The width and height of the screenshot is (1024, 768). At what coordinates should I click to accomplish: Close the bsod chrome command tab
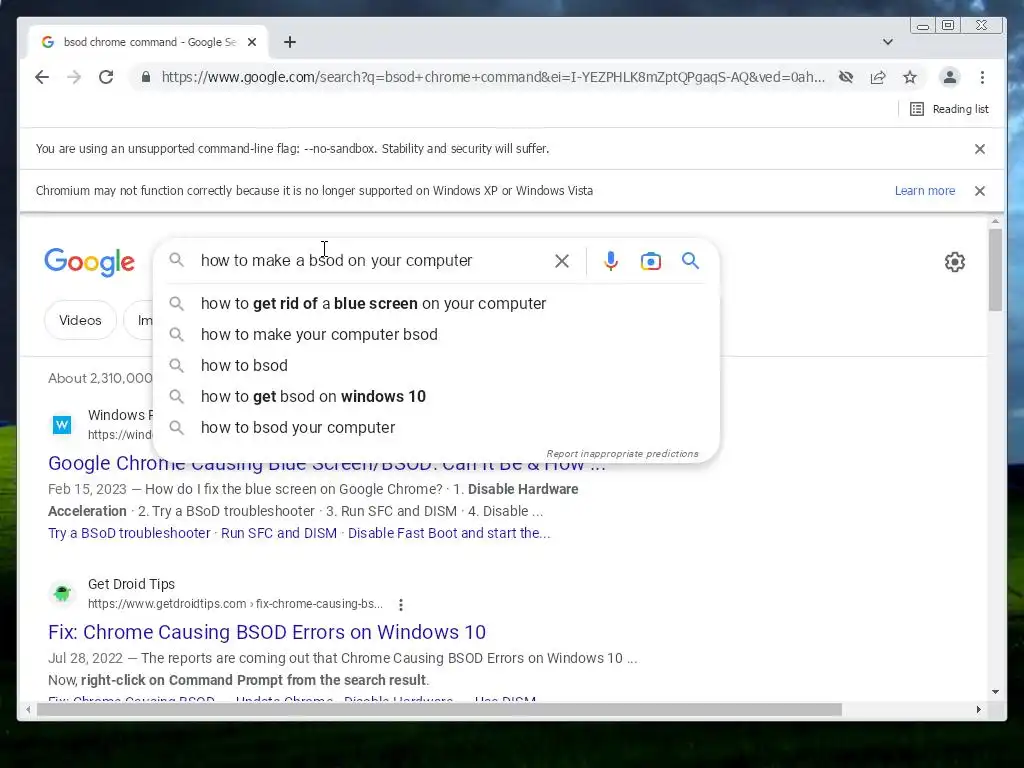click(x=252, y=42)
